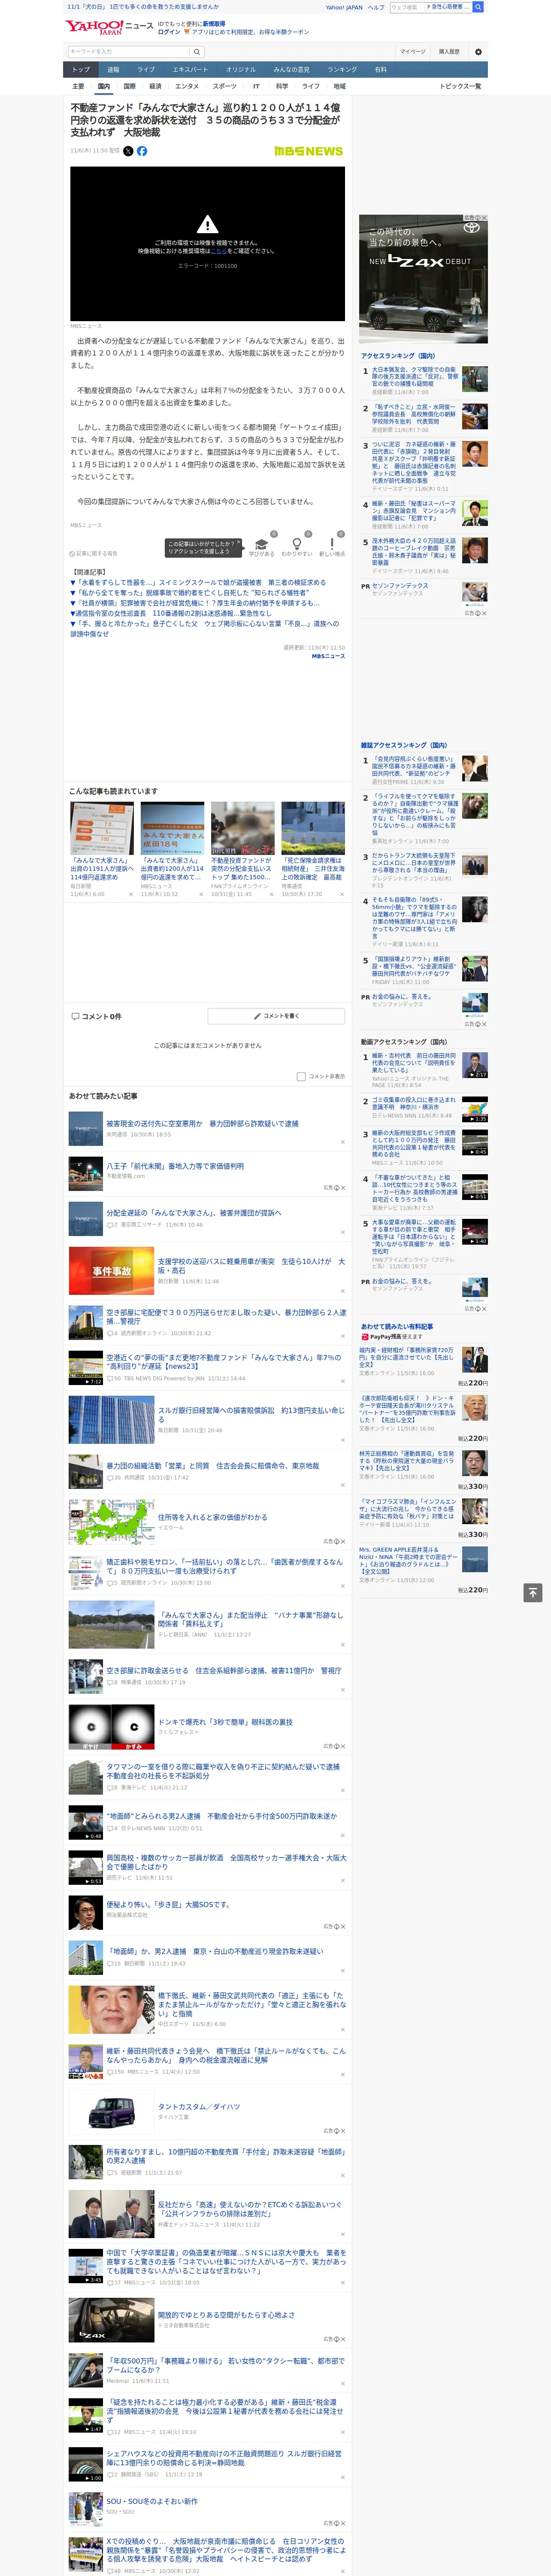Click 記事に関する報告 link
551x2576 pixels.
(93, 553)
